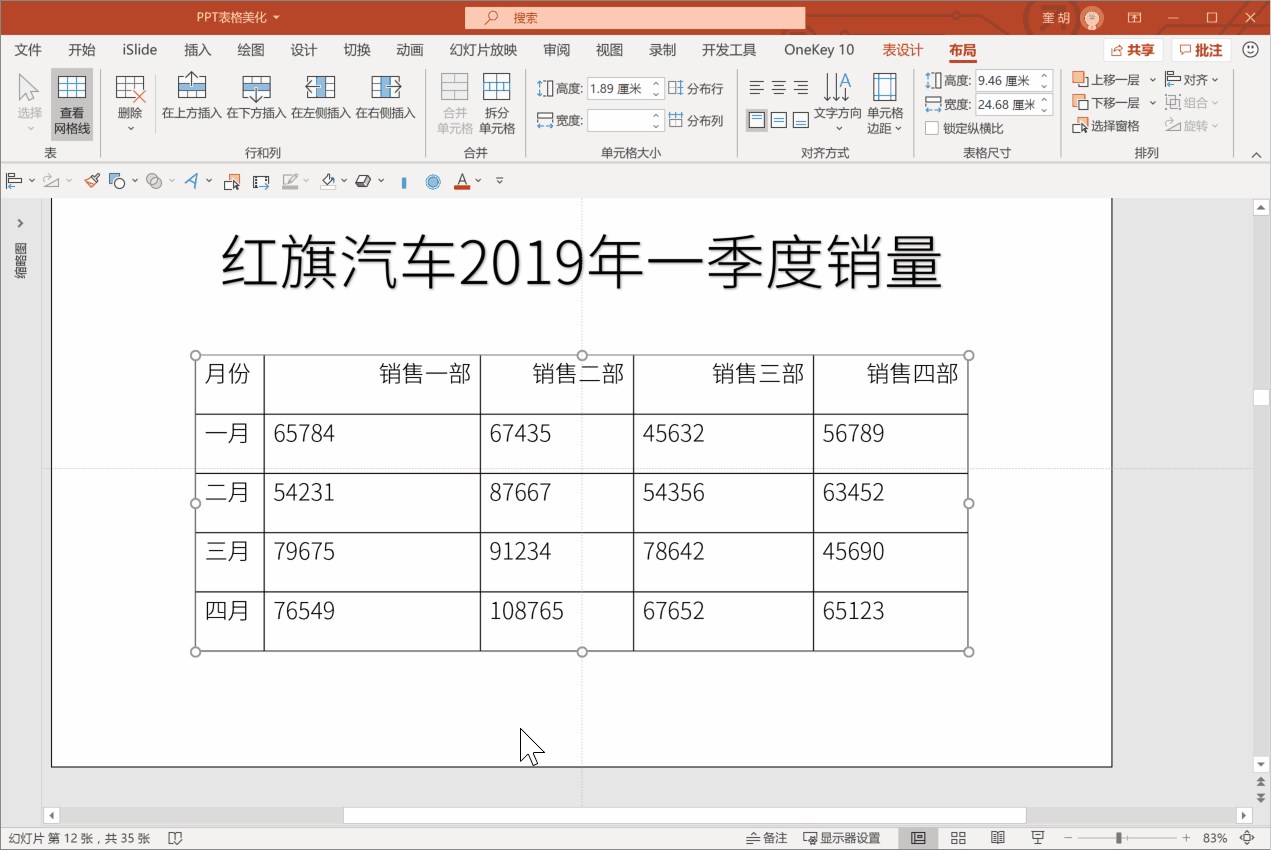Screen dimensions: 1271x850
Task: Open customize quick access toolbar dropdown
Action: pos(499,181)
